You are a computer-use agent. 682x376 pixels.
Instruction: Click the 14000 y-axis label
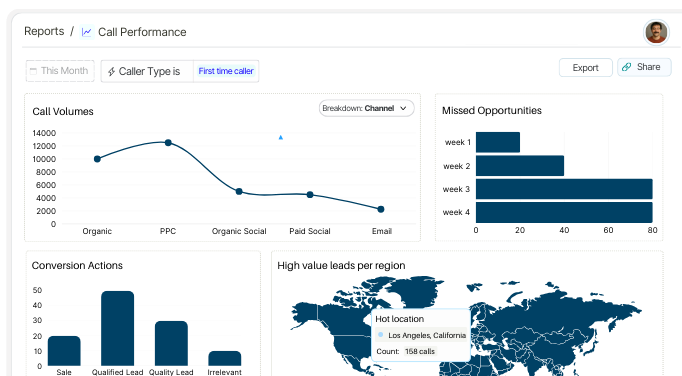pyautogui.click(x=44, y=133)
